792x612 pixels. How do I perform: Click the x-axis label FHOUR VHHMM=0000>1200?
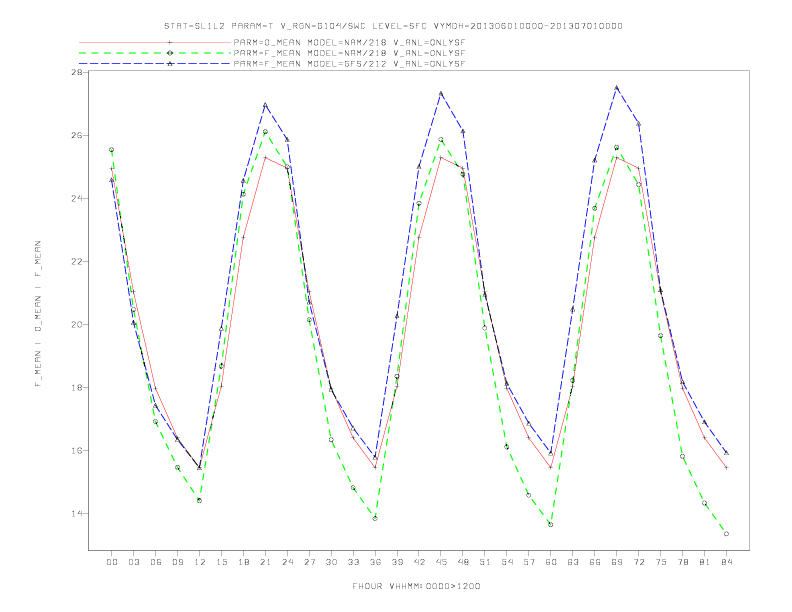(416, 586)
